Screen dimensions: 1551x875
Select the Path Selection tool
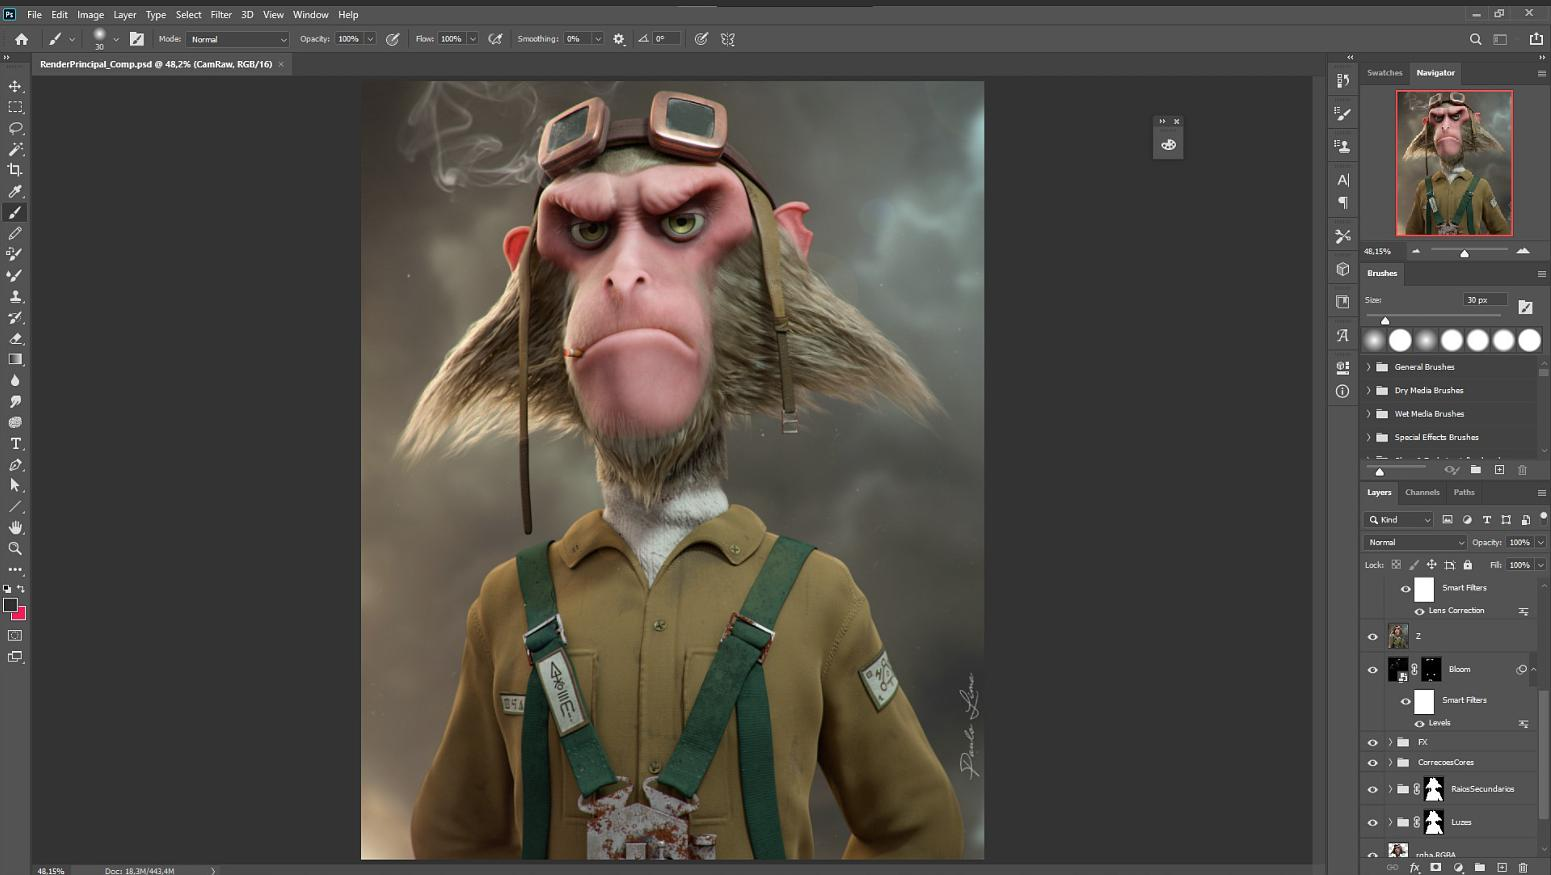[x=15, y=485]
